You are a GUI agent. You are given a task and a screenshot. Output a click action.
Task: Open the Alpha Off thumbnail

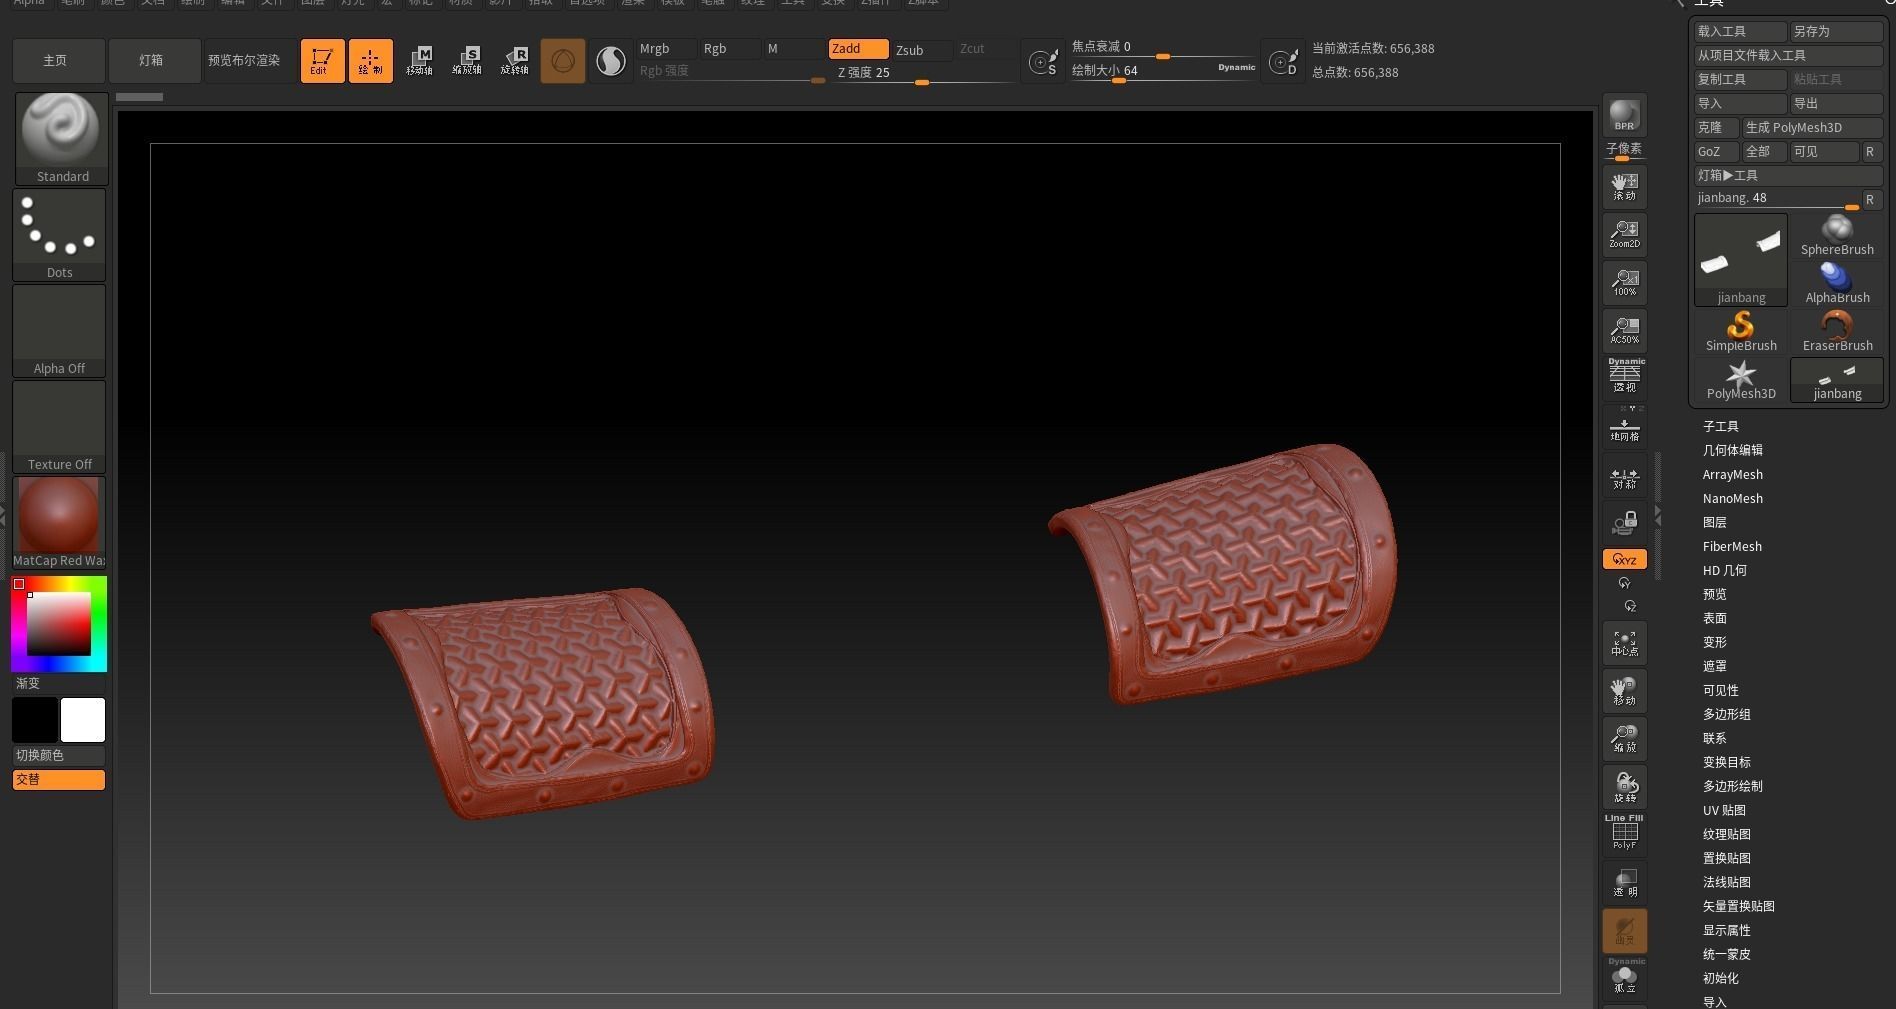click(x=59, y=331)
